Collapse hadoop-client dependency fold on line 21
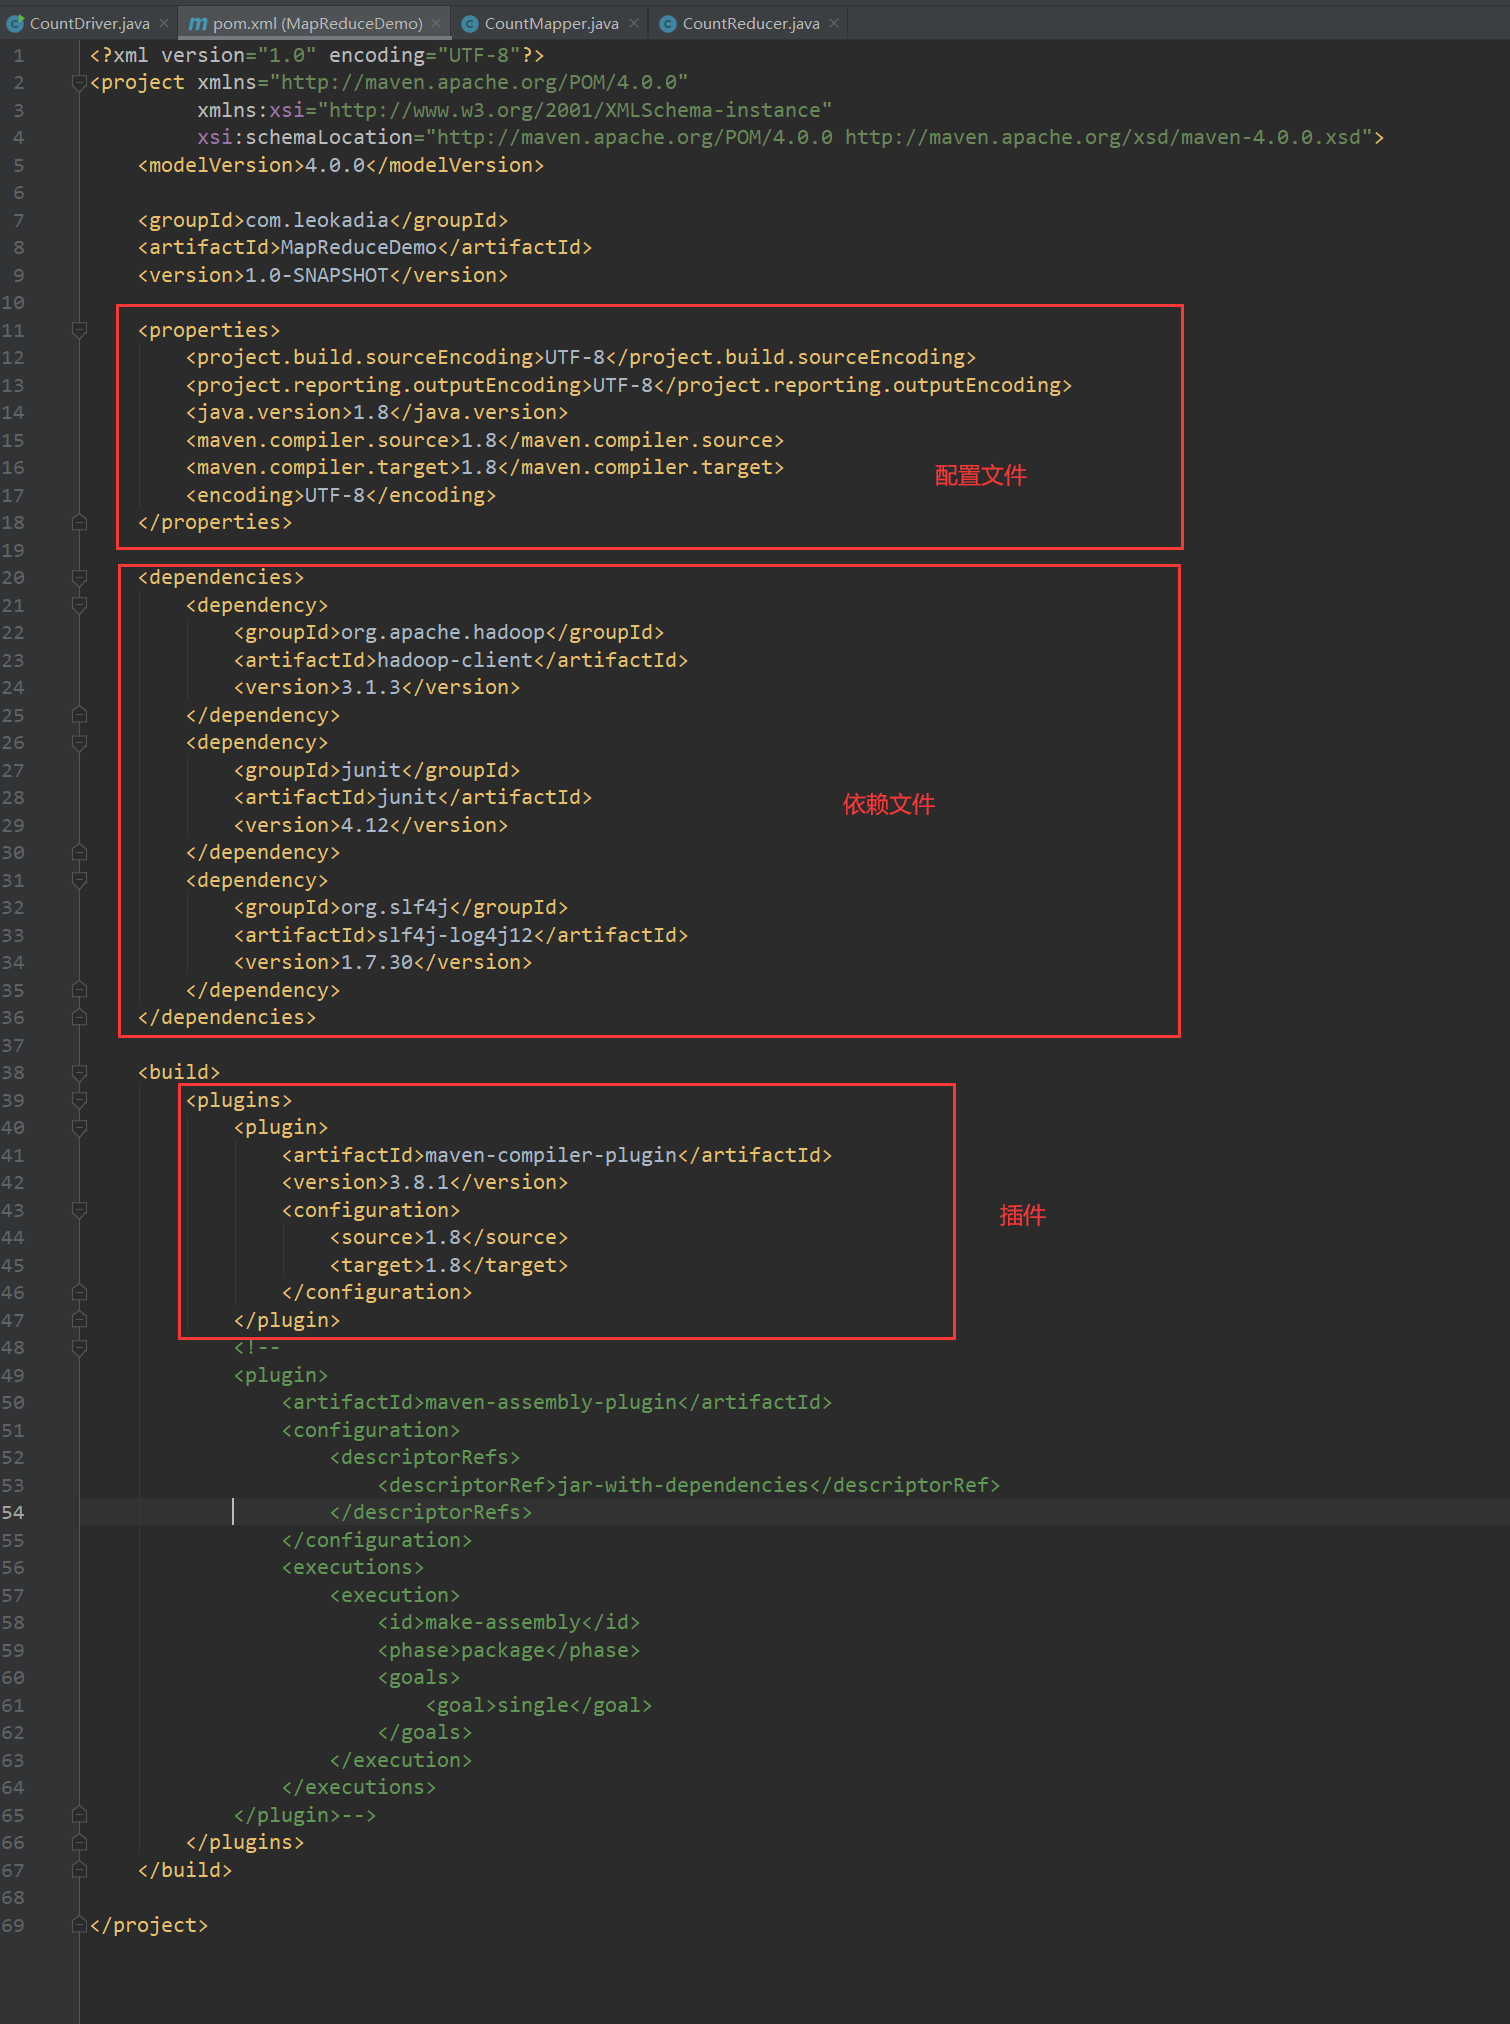1510x2024 pixels. (x=79, y=605)
